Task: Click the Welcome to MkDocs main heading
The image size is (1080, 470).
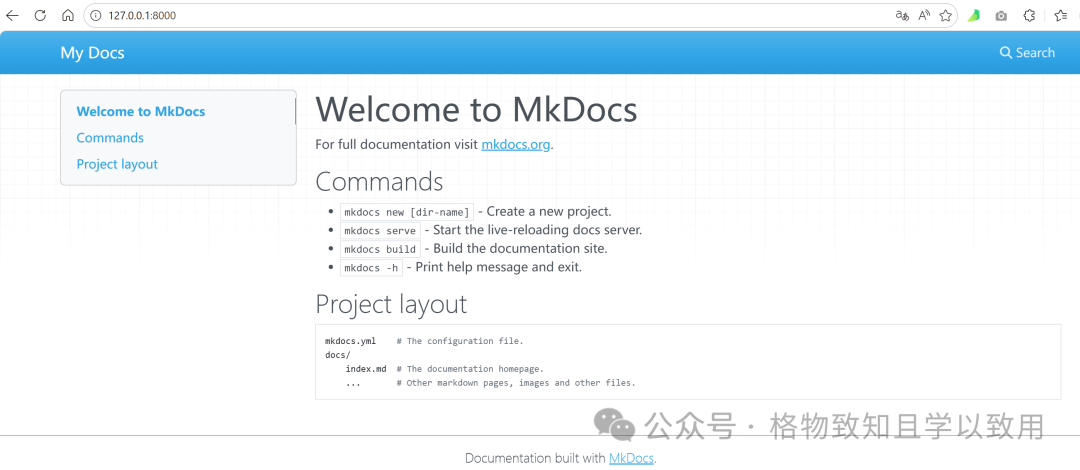Action: pos(476,109)
